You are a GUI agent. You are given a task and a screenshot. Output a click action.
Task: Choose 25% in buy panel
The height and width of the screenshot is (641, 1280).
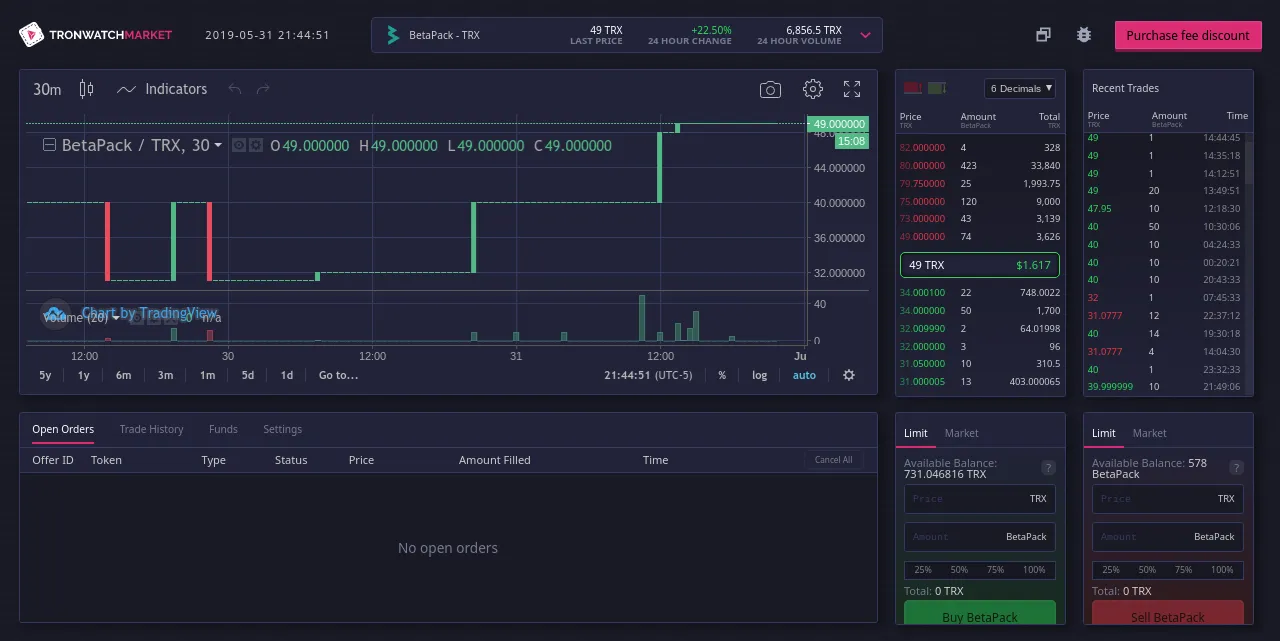923,570
